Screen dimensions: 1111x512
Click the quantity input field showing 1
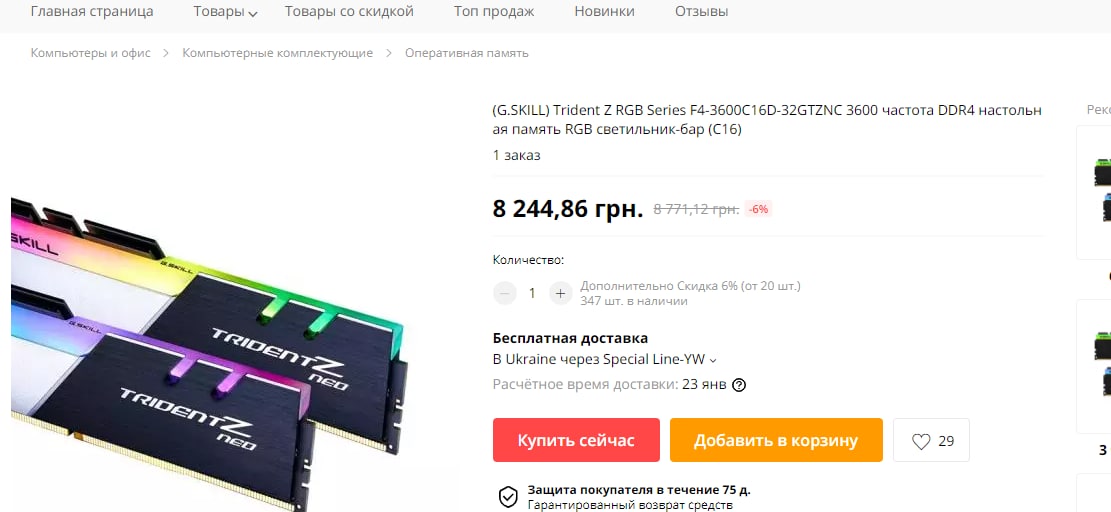click(532, 292)
